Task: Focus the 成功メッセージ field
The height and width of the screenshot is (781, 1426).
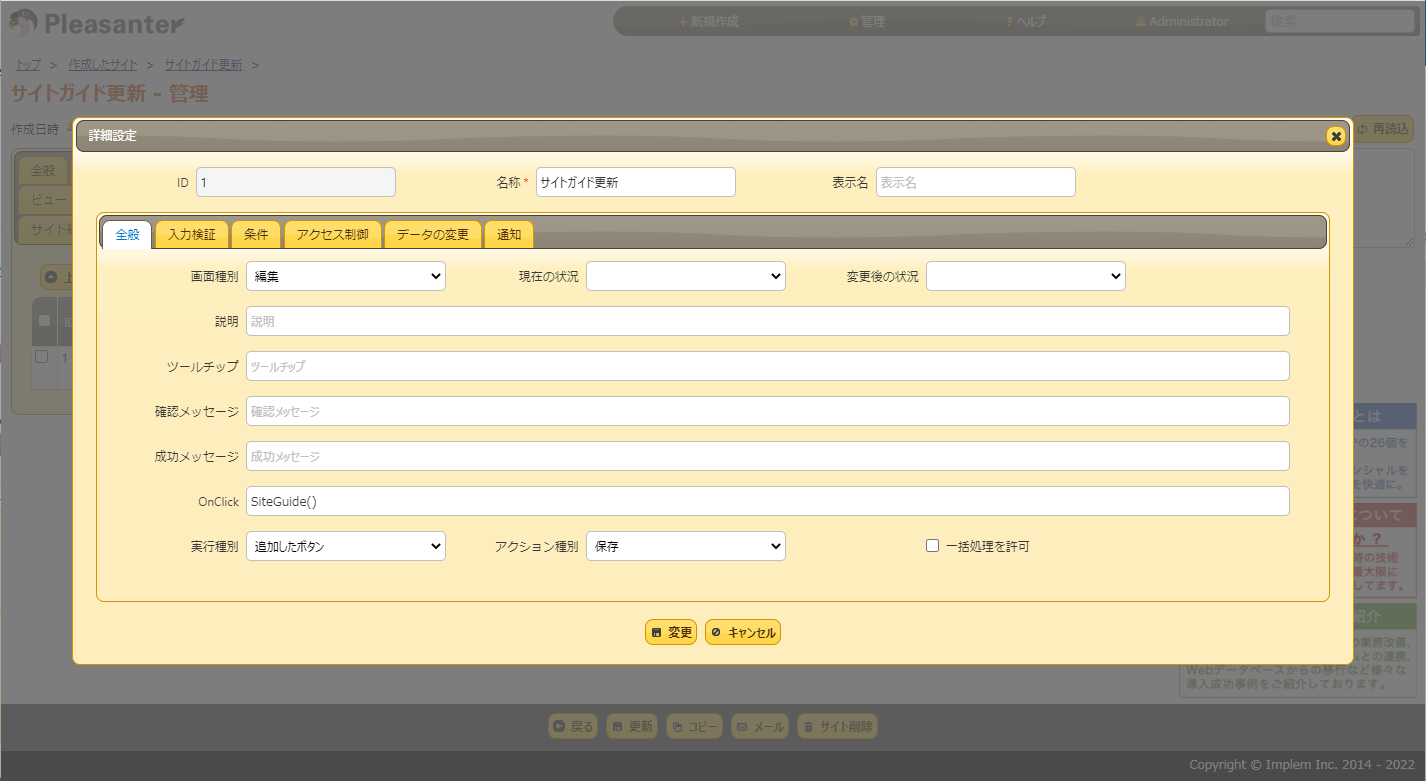Action: click(x=768, y=456)
